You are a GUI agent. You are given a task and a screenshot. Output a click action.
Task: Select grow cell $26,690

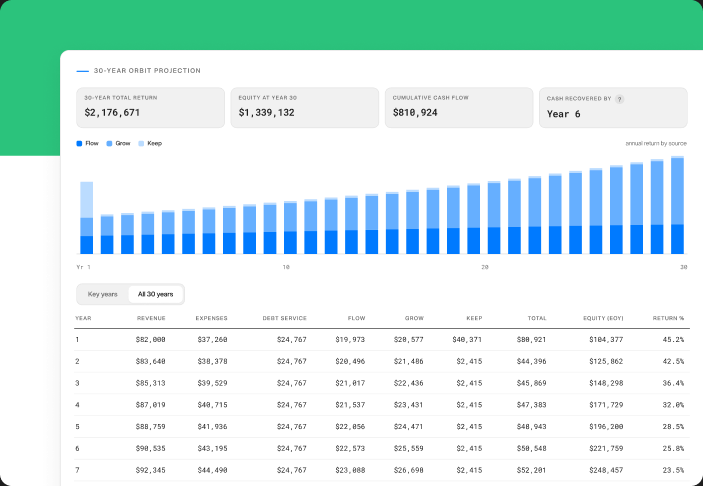[x=408, y=470]
